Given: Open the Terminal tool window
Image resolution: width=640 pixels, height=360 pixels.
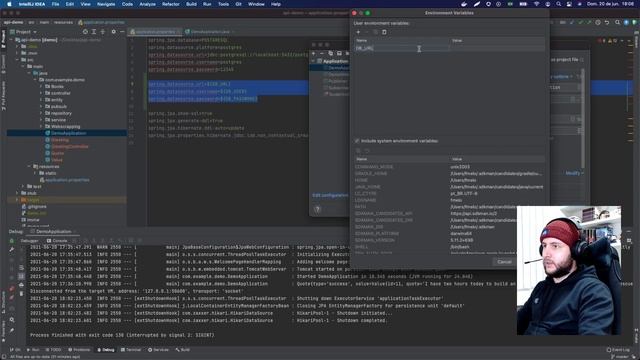Looking at the screenshot, I should point(131,350).
